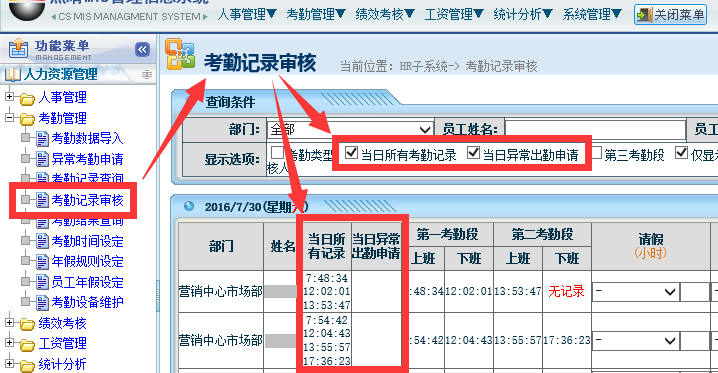Click the door icon on 关闭菜单 button
Image resolution: width=718 pixels, height=373 pixels.
[644, 15]
